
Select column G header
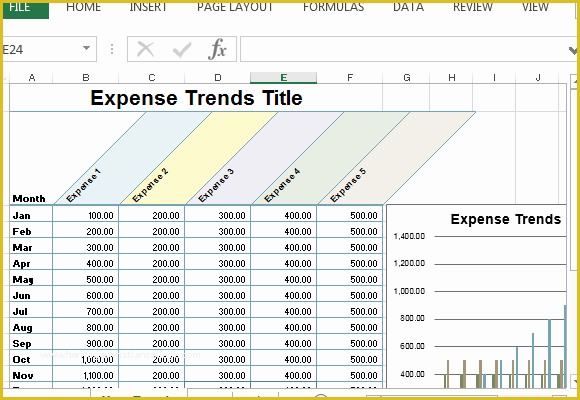(407, 78)
